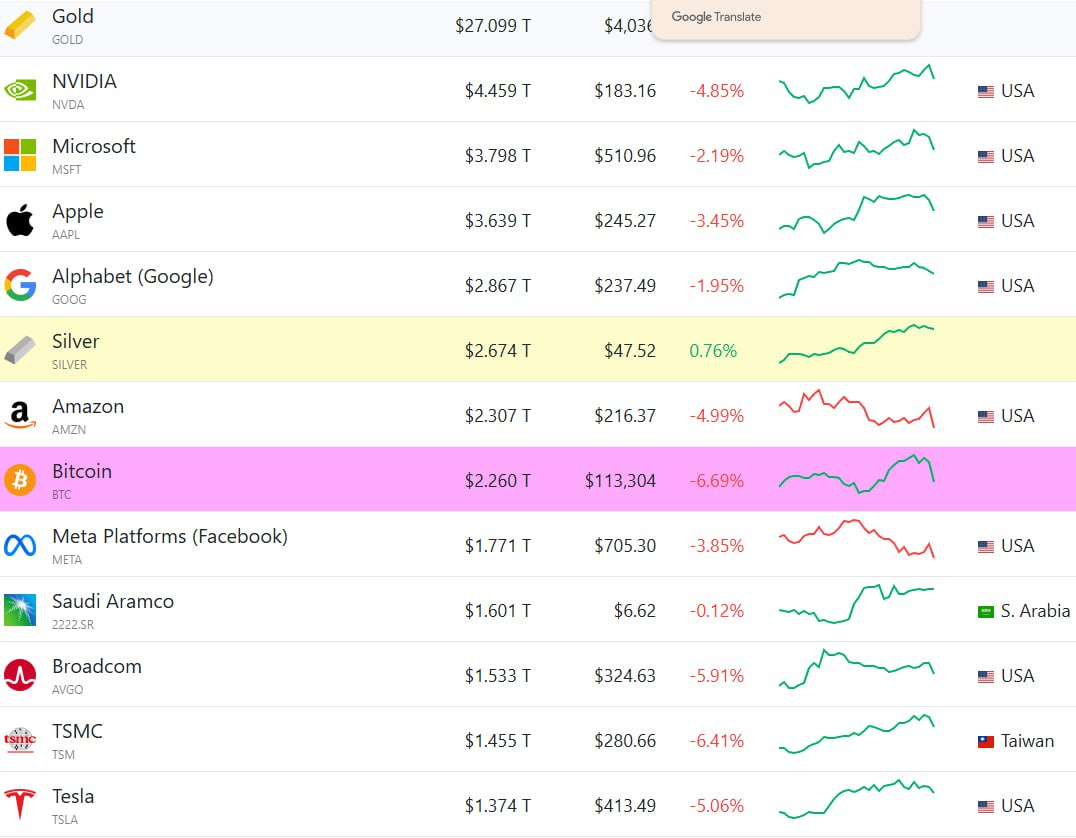The width and height of the screenshot is (1076, 838).
Task: Open the Bitcoin asset link
Action: (x=82, y=471)
